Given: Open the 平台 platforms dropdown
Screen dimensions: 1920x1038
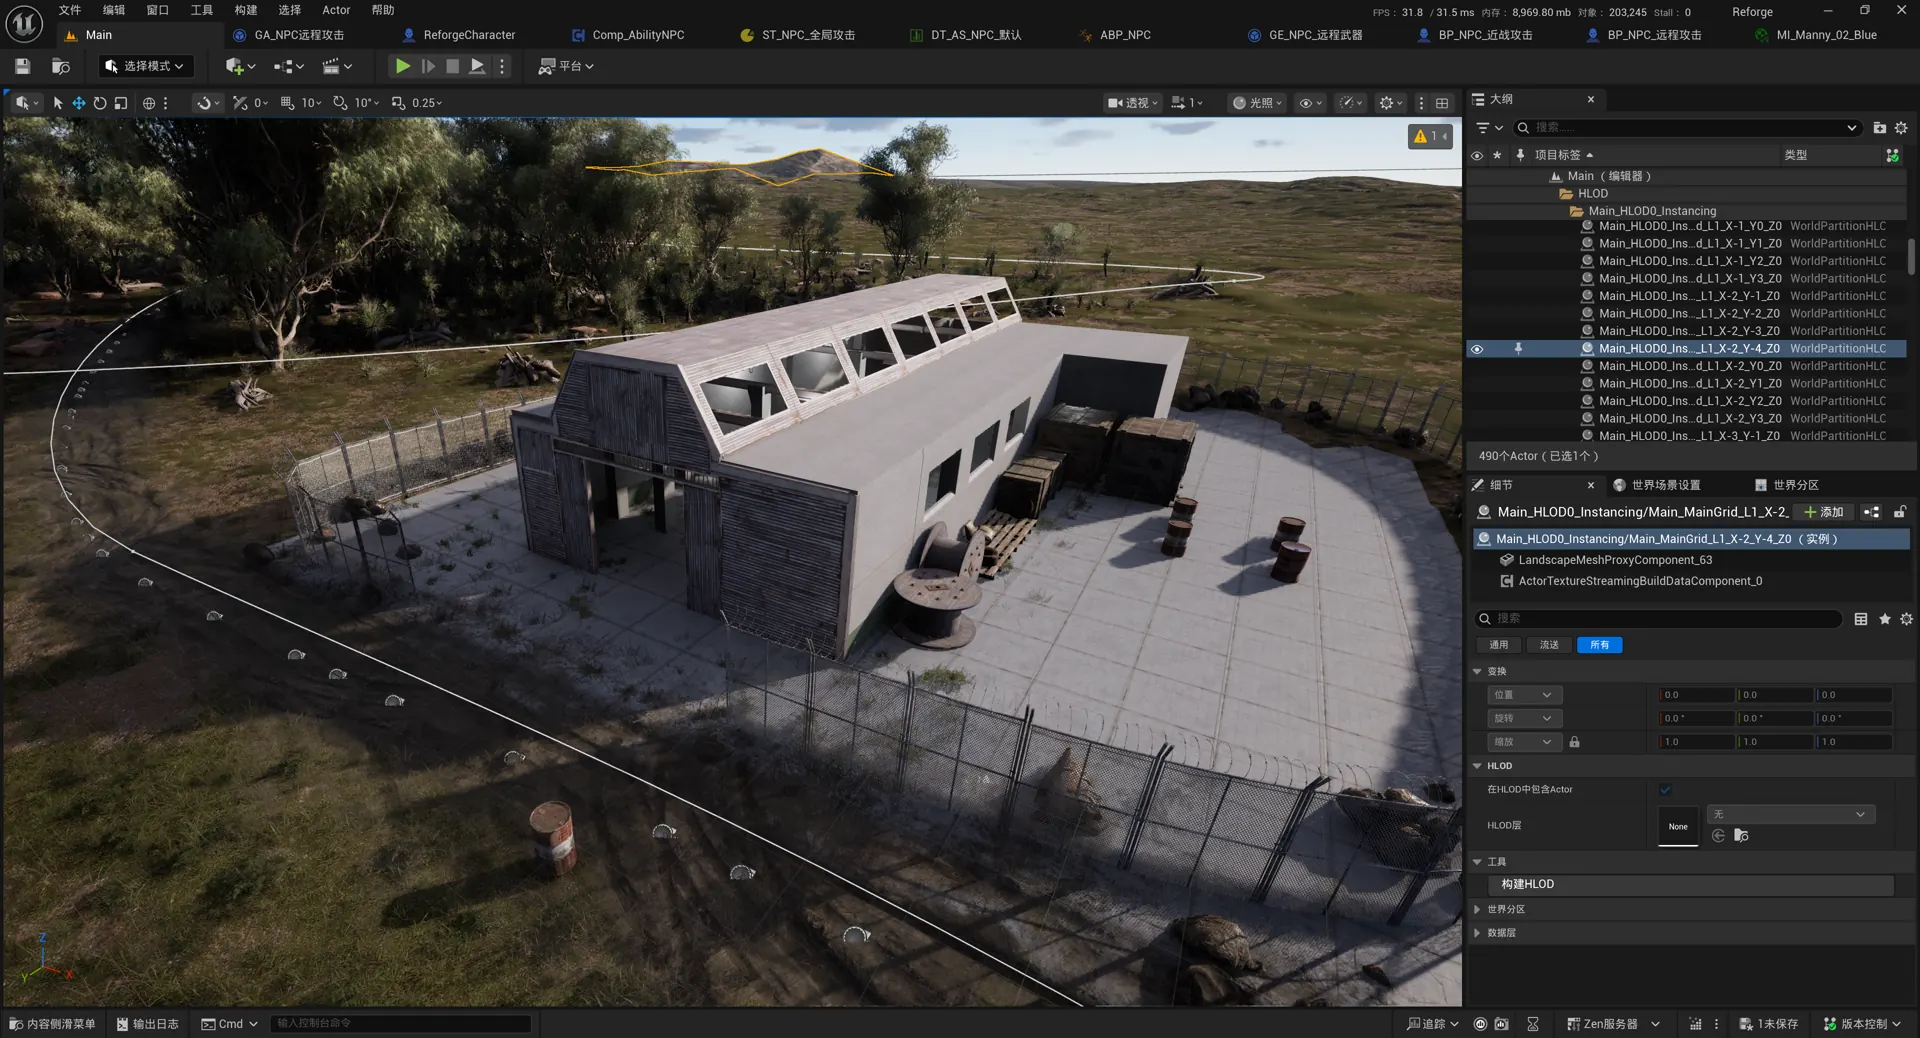Looking at the screenshot, I should [x=566, y=66].
